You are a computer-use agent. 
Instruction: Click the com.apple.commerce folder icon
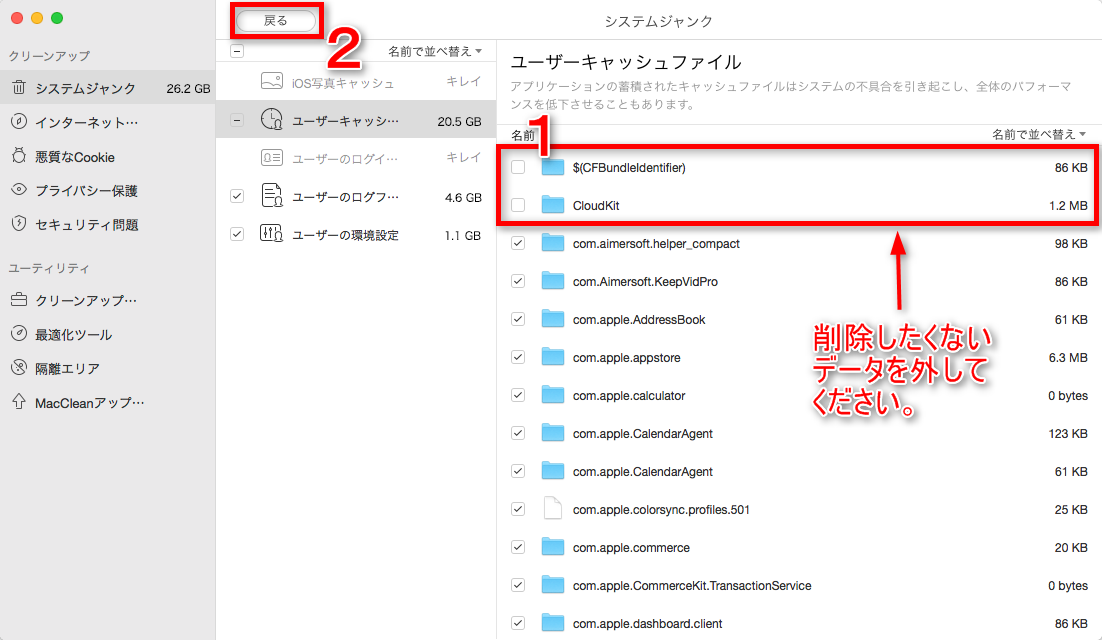(553, 547)
